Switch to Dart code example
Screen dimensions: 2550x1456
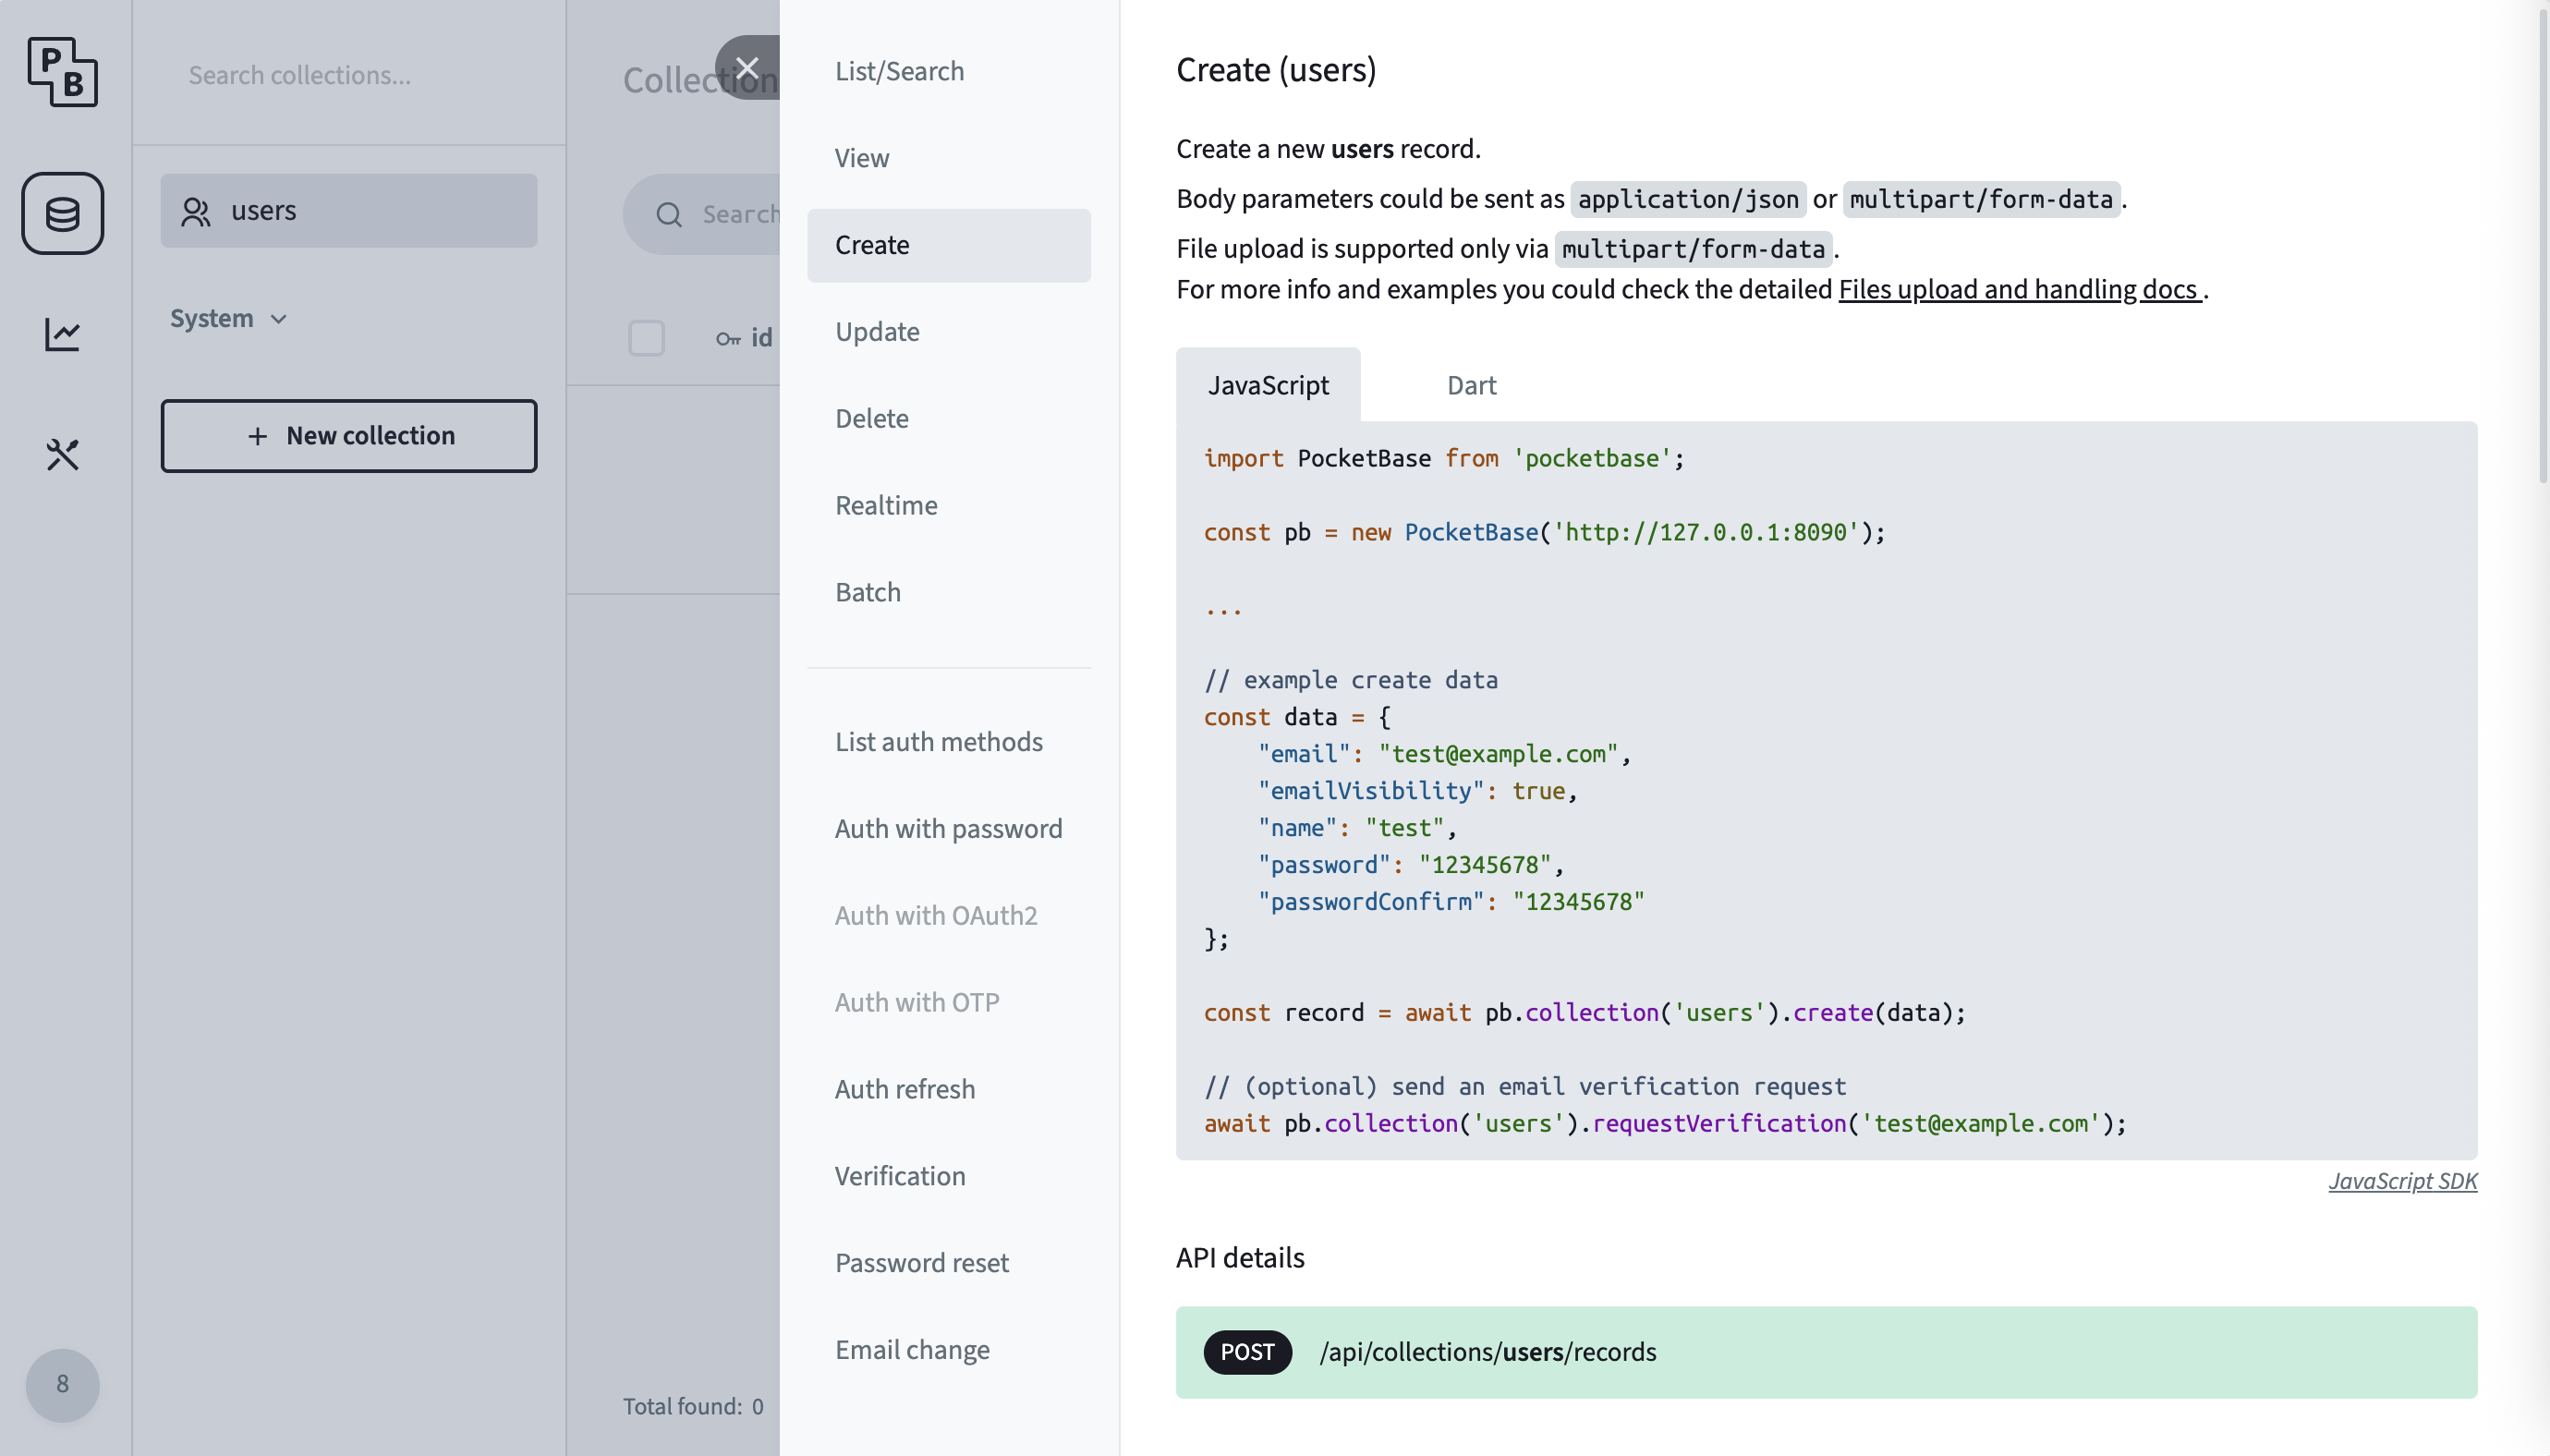[x=1471, y=385]
